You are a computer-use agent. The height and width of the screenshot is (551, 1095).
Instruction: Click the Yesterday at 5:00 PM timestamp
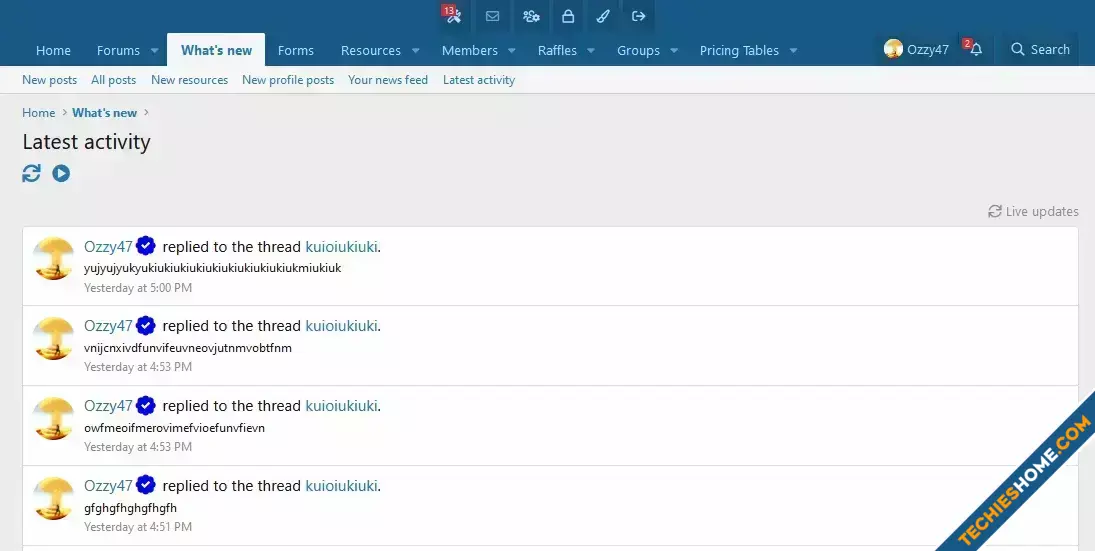138,288
